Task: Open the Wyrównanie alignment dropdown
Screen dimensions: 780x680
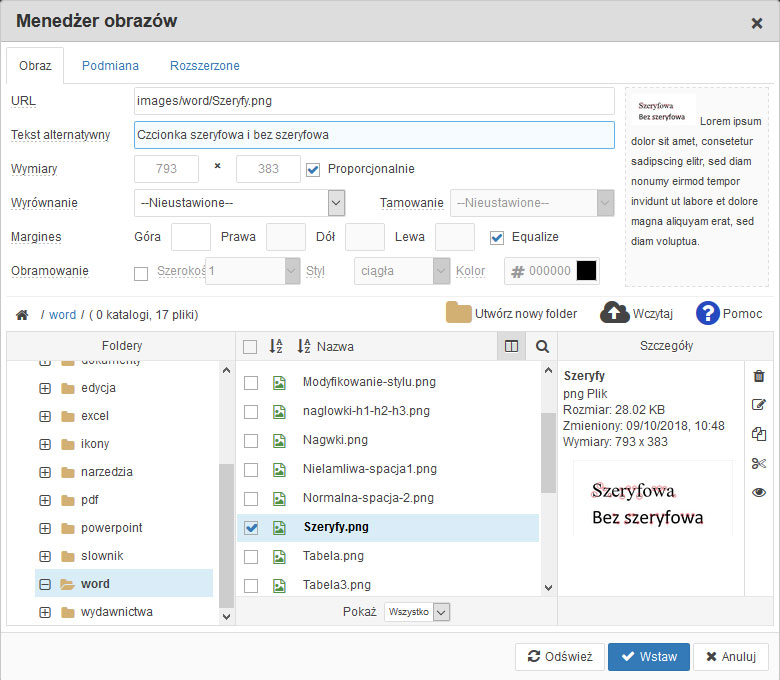Action: (239, 203)
